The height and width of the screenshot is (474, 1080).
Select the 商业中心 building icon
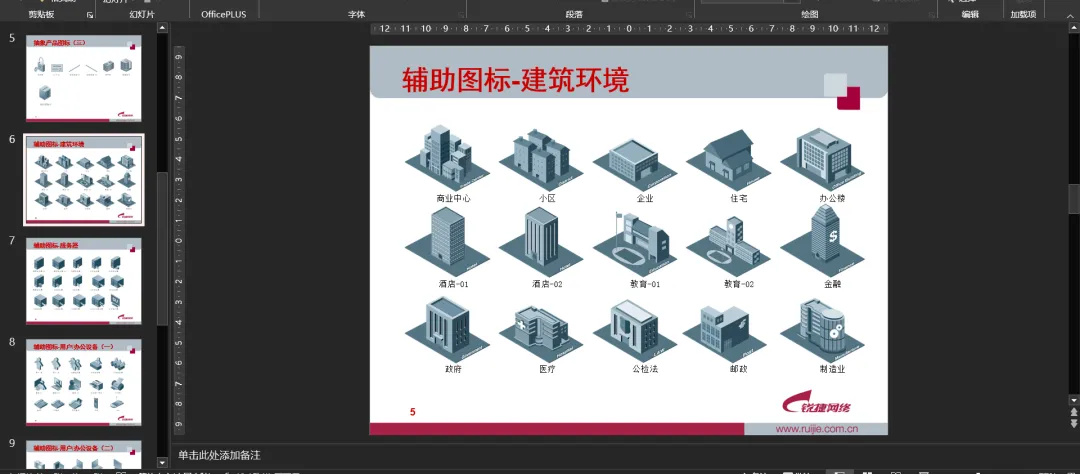pos(447,158)
